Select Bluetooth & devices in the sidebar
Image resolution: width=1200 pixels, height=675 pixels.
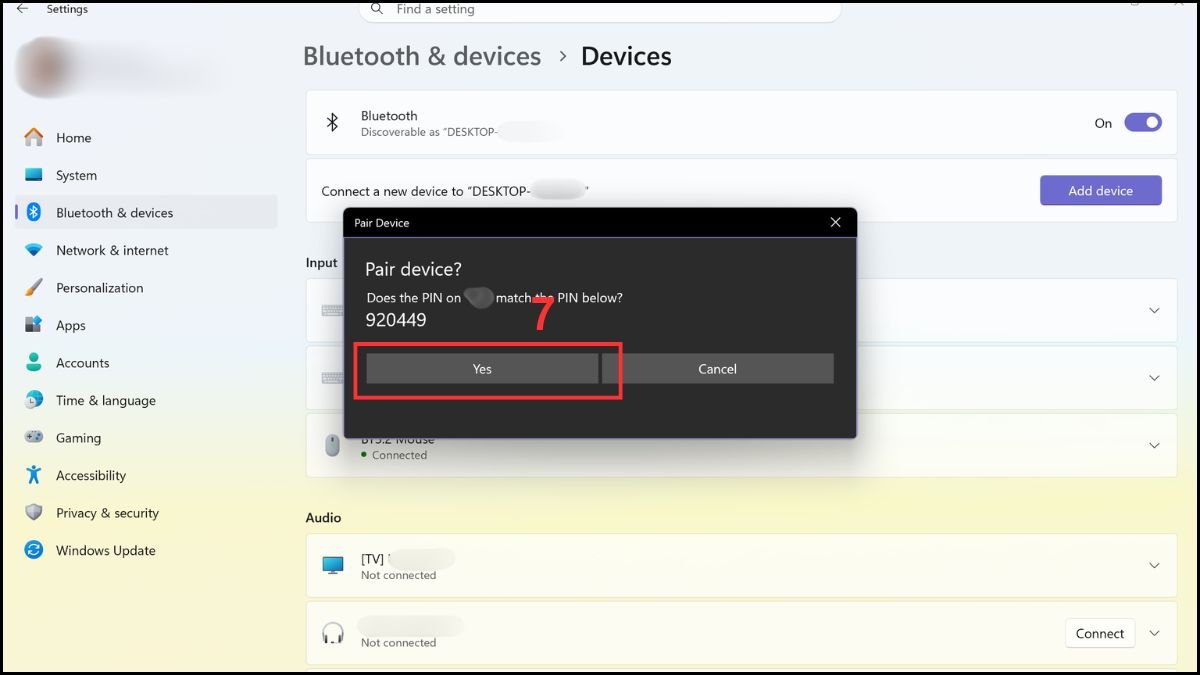[146, 213]
